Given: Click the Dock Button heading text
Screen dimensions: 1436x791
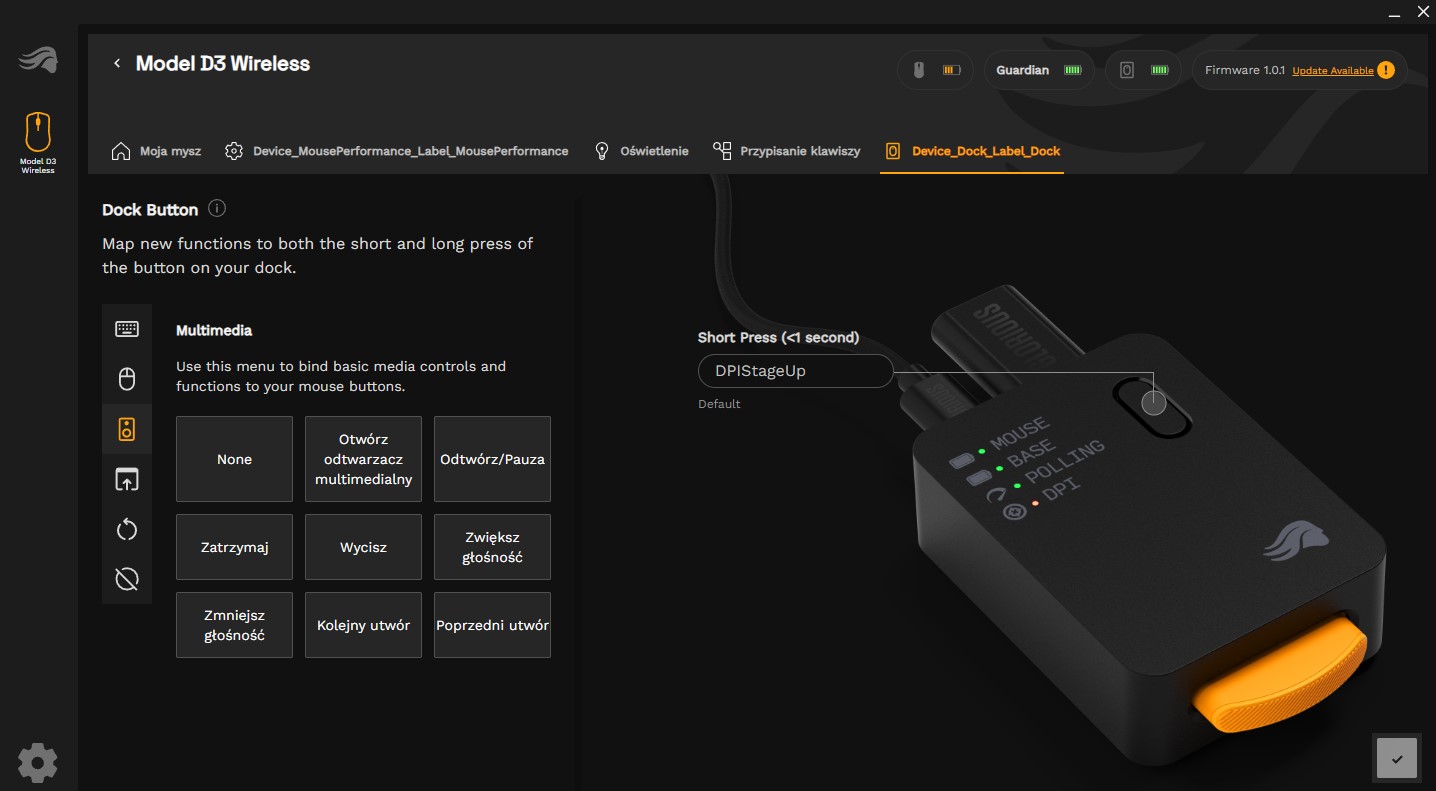Looking at the screenshot, I should [x=150, y=210].
